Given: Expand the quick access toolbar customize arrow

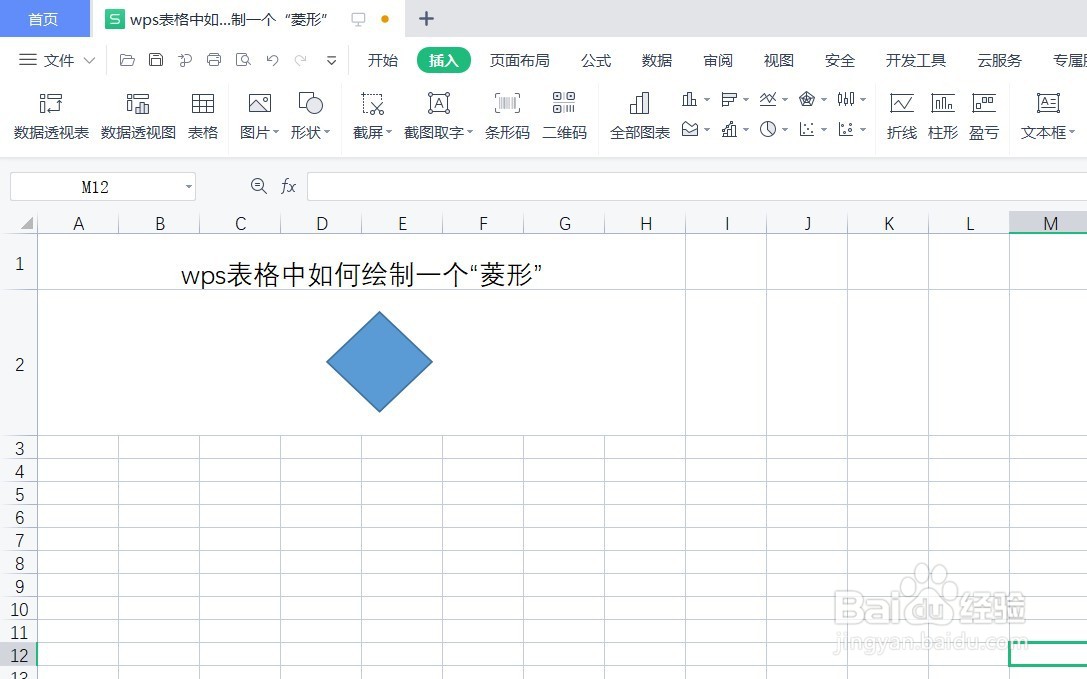Looking at the screenshot, I should pos(331,61).
